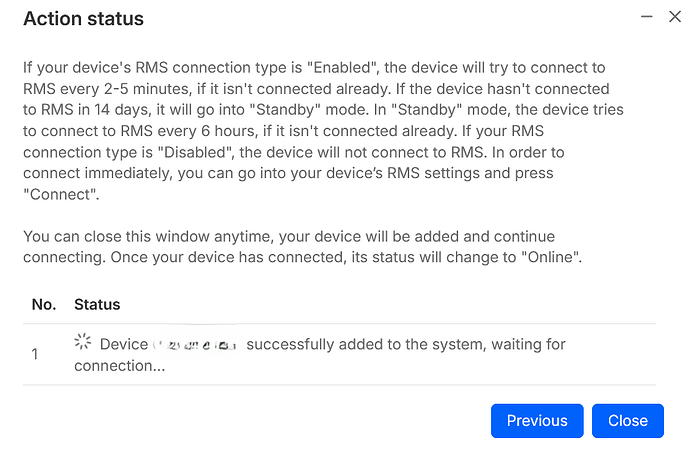Click the quoted "Connect" text at the paragraph end
This screenshot has height=458, width=690.
60,194
